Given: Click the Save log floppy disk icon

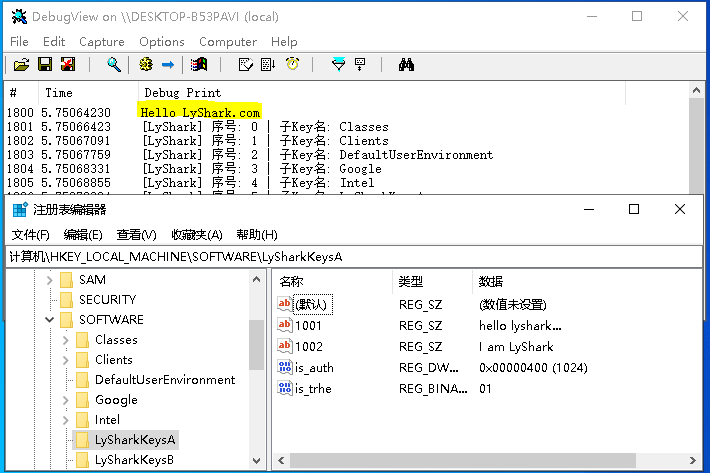Looking at the screenshot, I should point(44,65).
